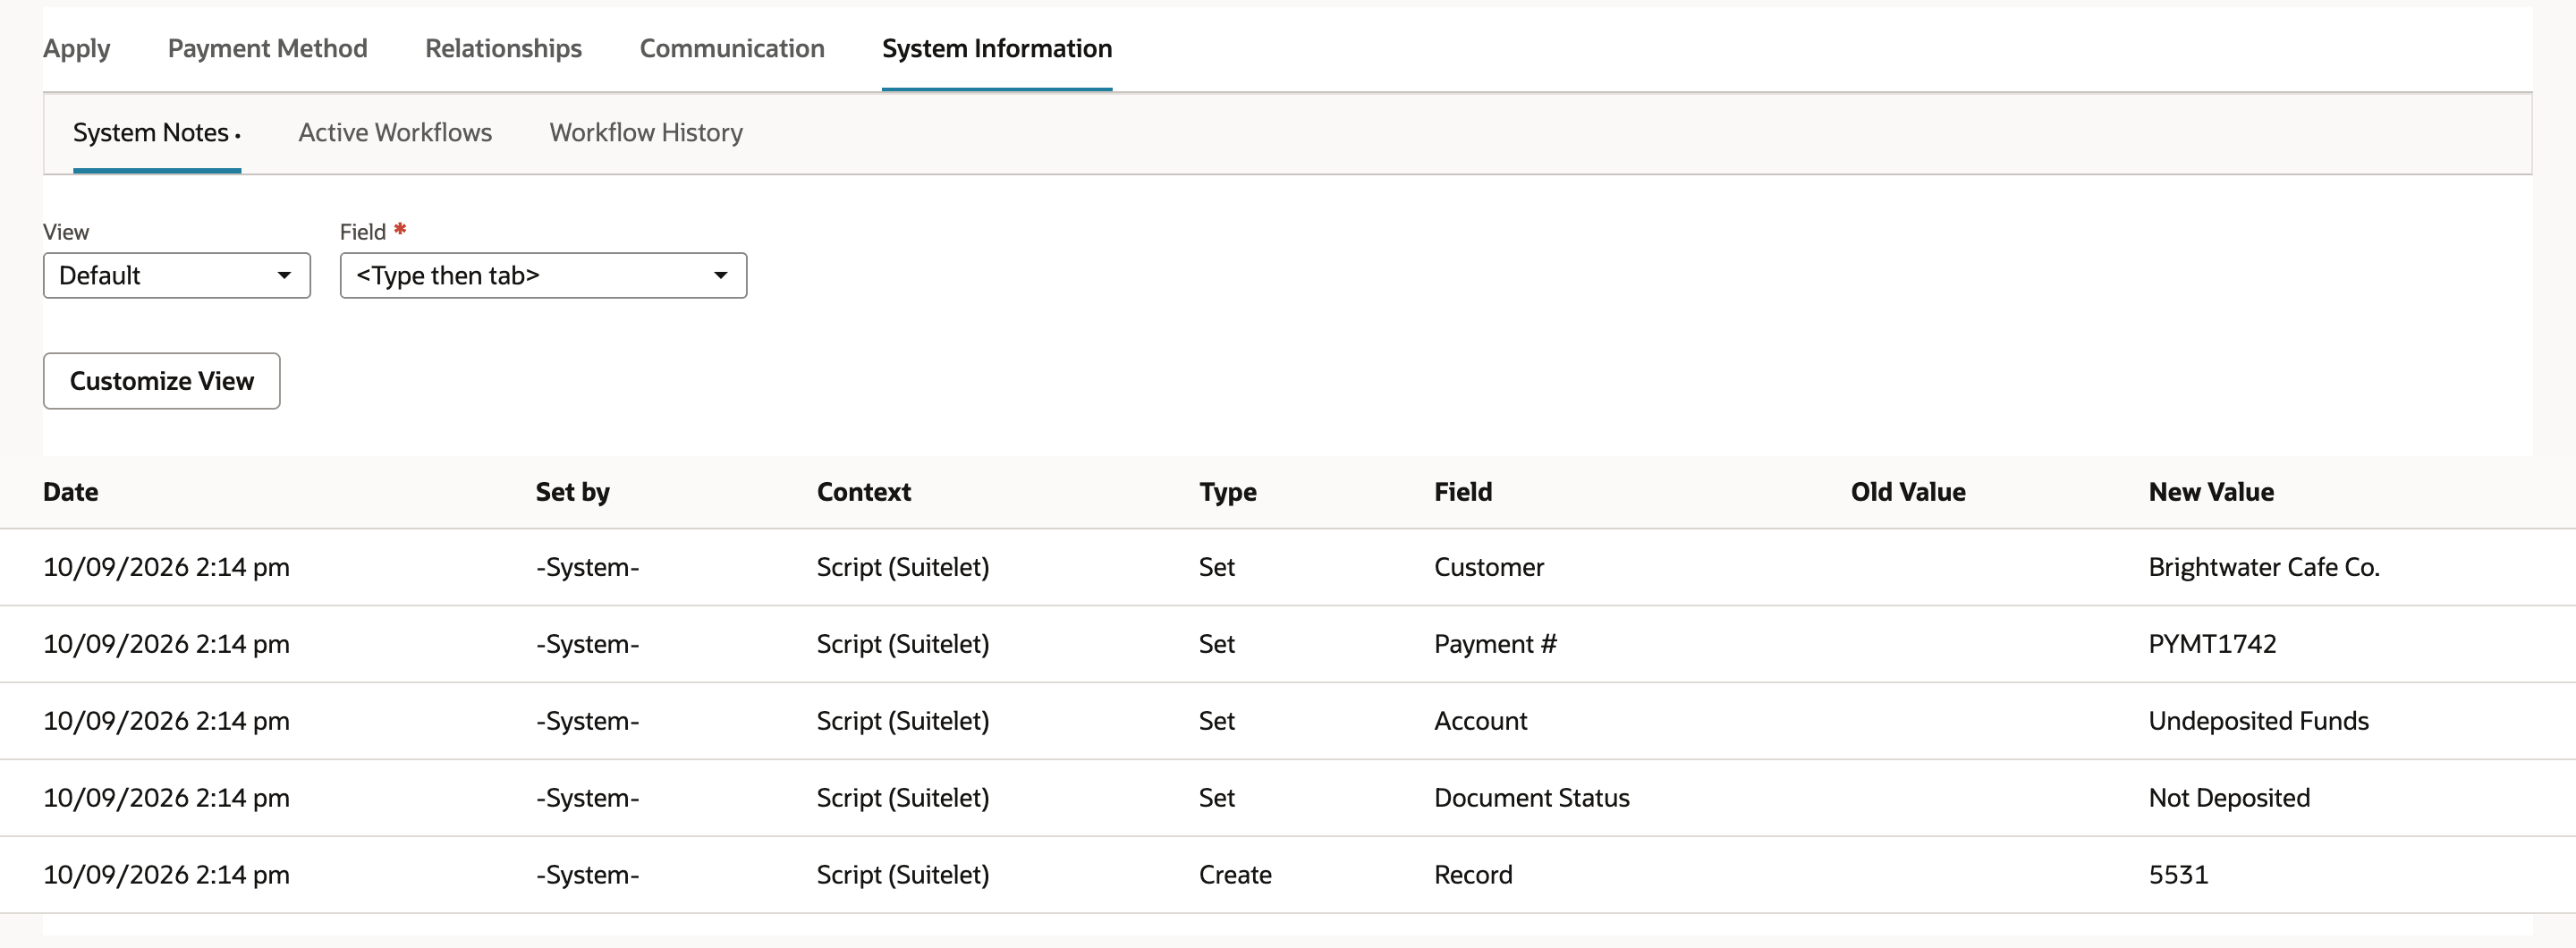Sort by the Date column header
2576x948 pixels.
click(71, 492)
